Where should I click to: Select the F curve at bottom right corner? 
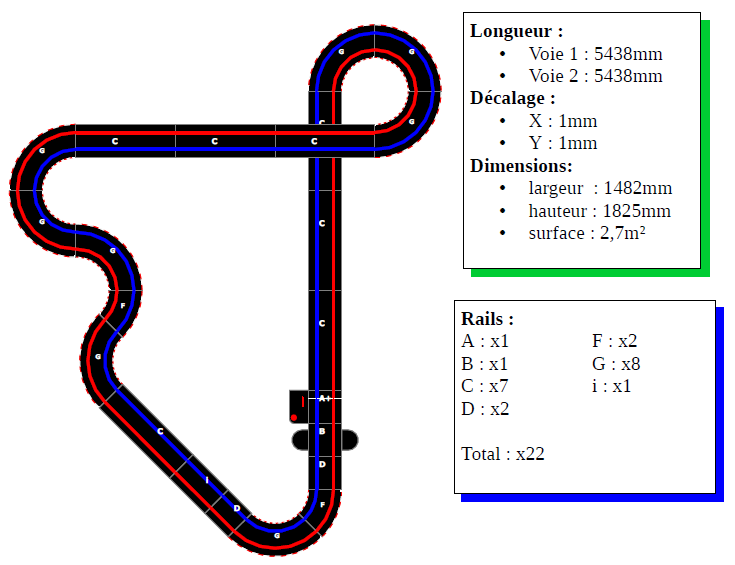(322, 505)
